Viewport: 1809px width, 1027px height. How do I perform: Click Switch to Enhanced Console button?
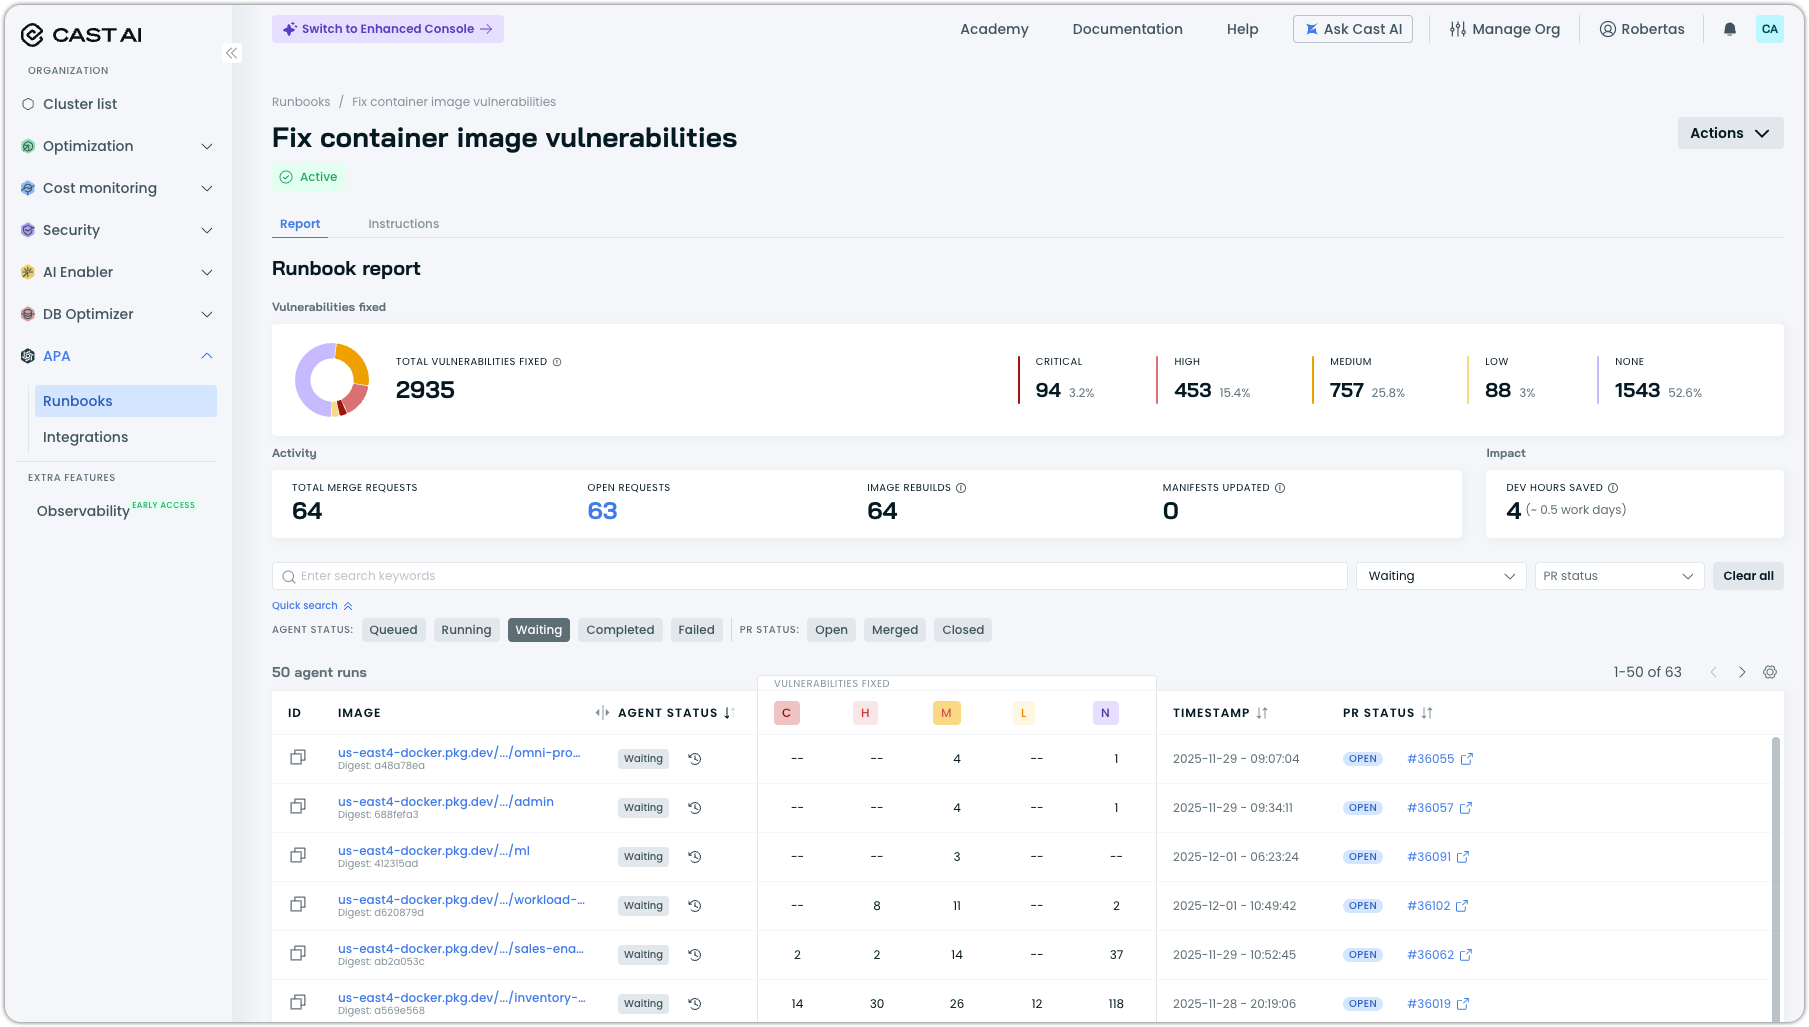(x=388, y=29)
